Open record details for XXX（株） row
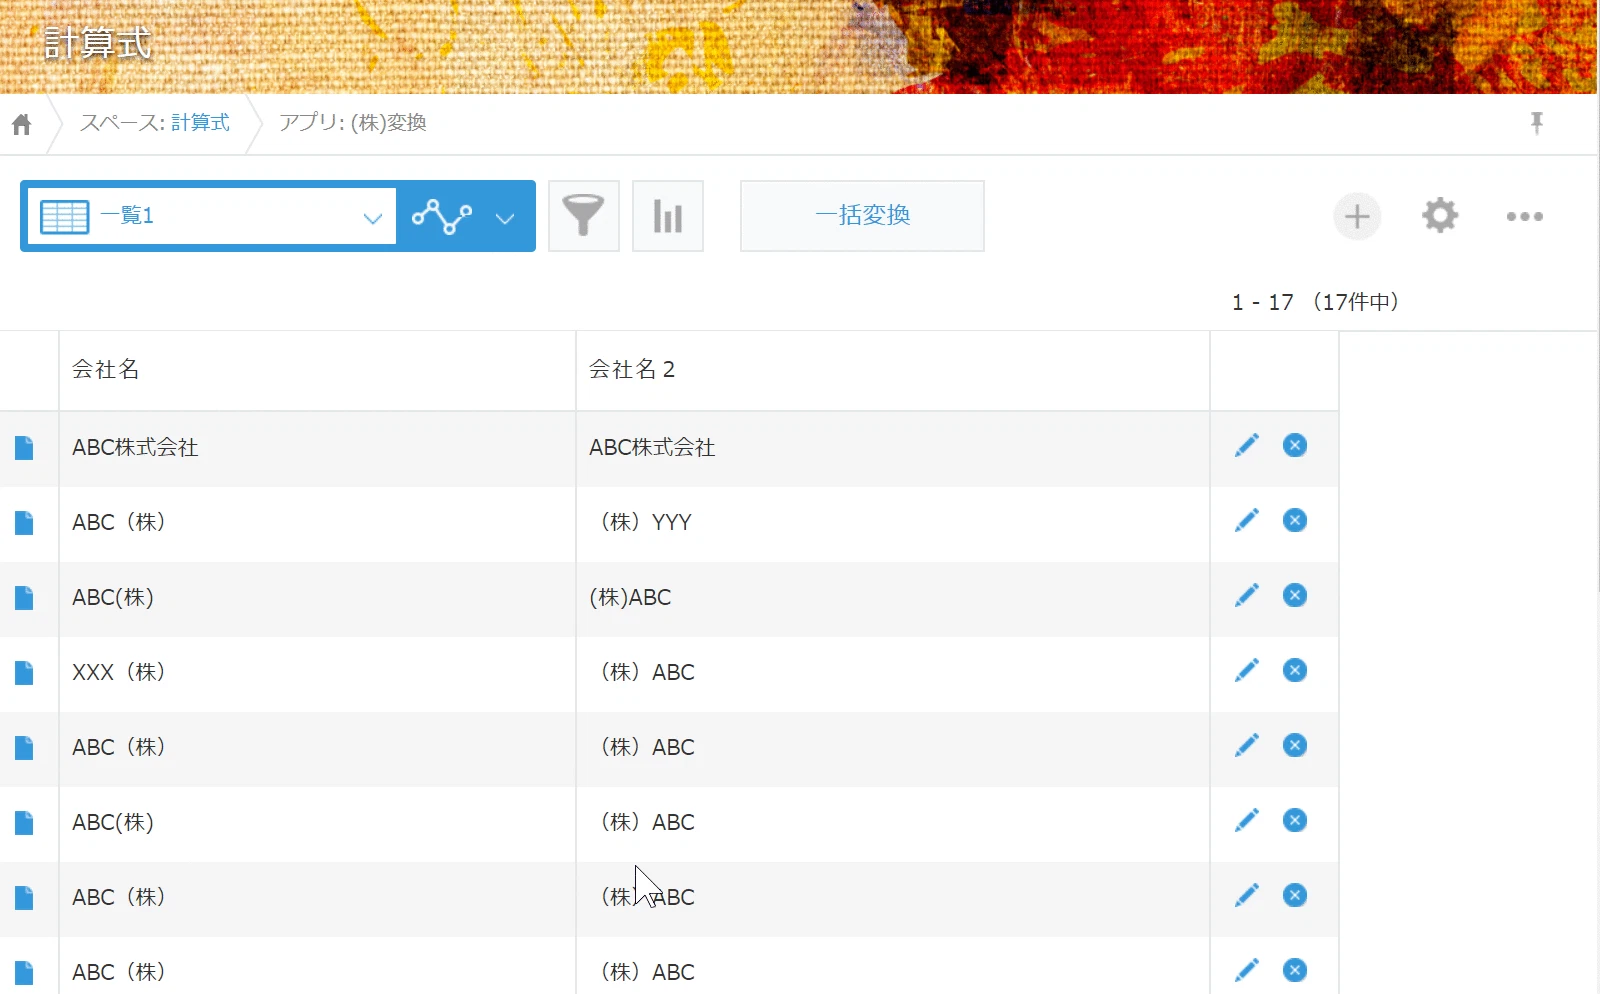The image size is (1600, 994). click(x=24, y=673)
